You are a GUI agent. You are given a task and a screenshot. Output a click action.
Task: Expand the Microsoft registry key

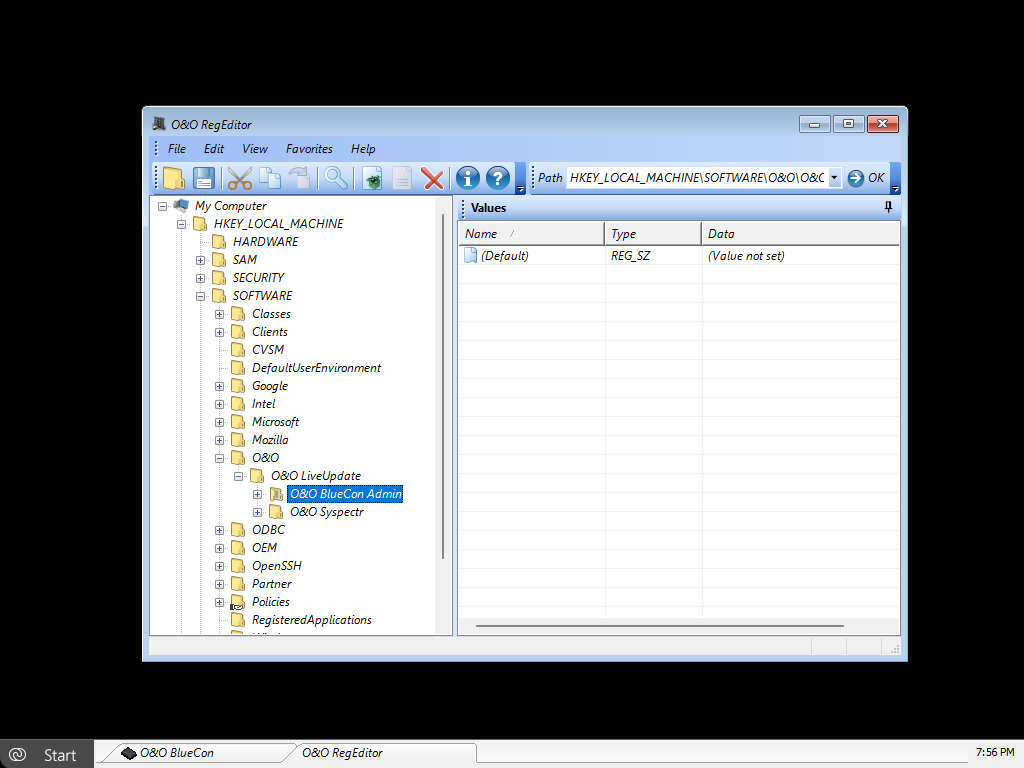(x=220, y=422)
